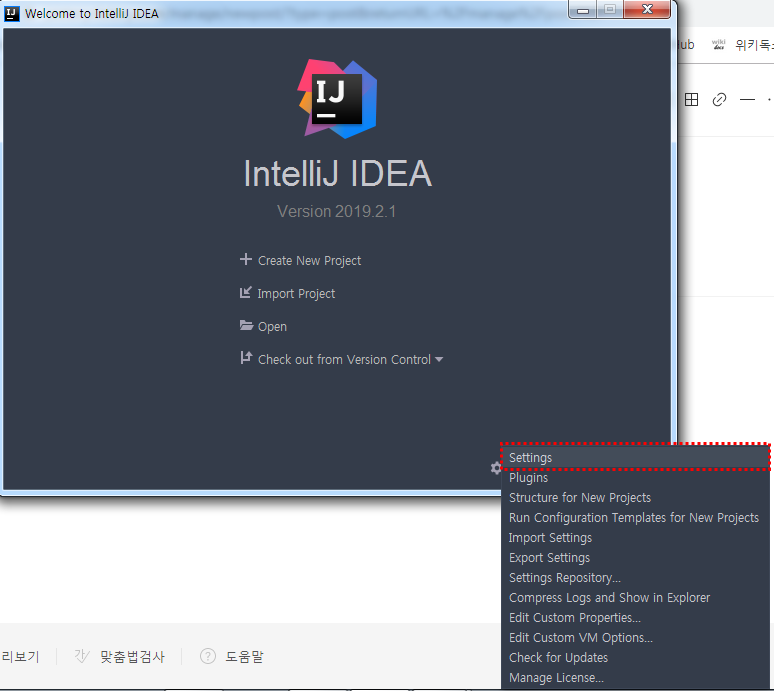774x691 pixels.
Task: Click the IntelliJ IDEA heading text
Action: (x=338, y=174)
